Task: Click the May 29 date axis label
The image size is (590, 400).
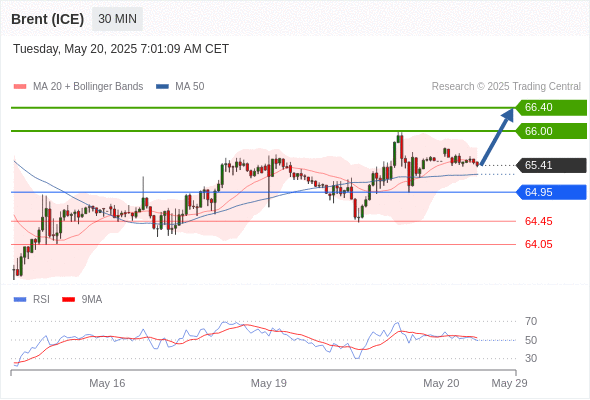Action: pos(509,383)
